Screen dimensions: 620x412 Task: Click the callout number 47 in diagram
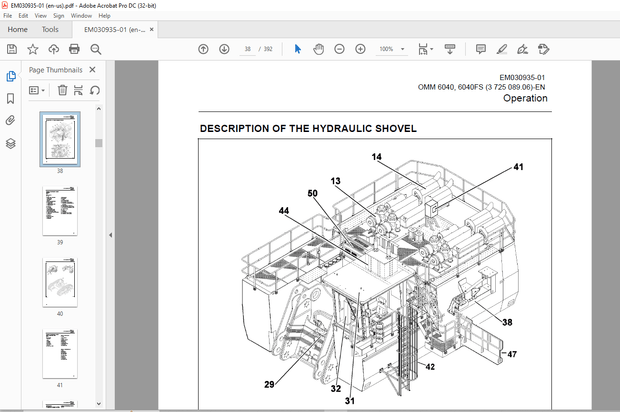(x=512, y=354)
